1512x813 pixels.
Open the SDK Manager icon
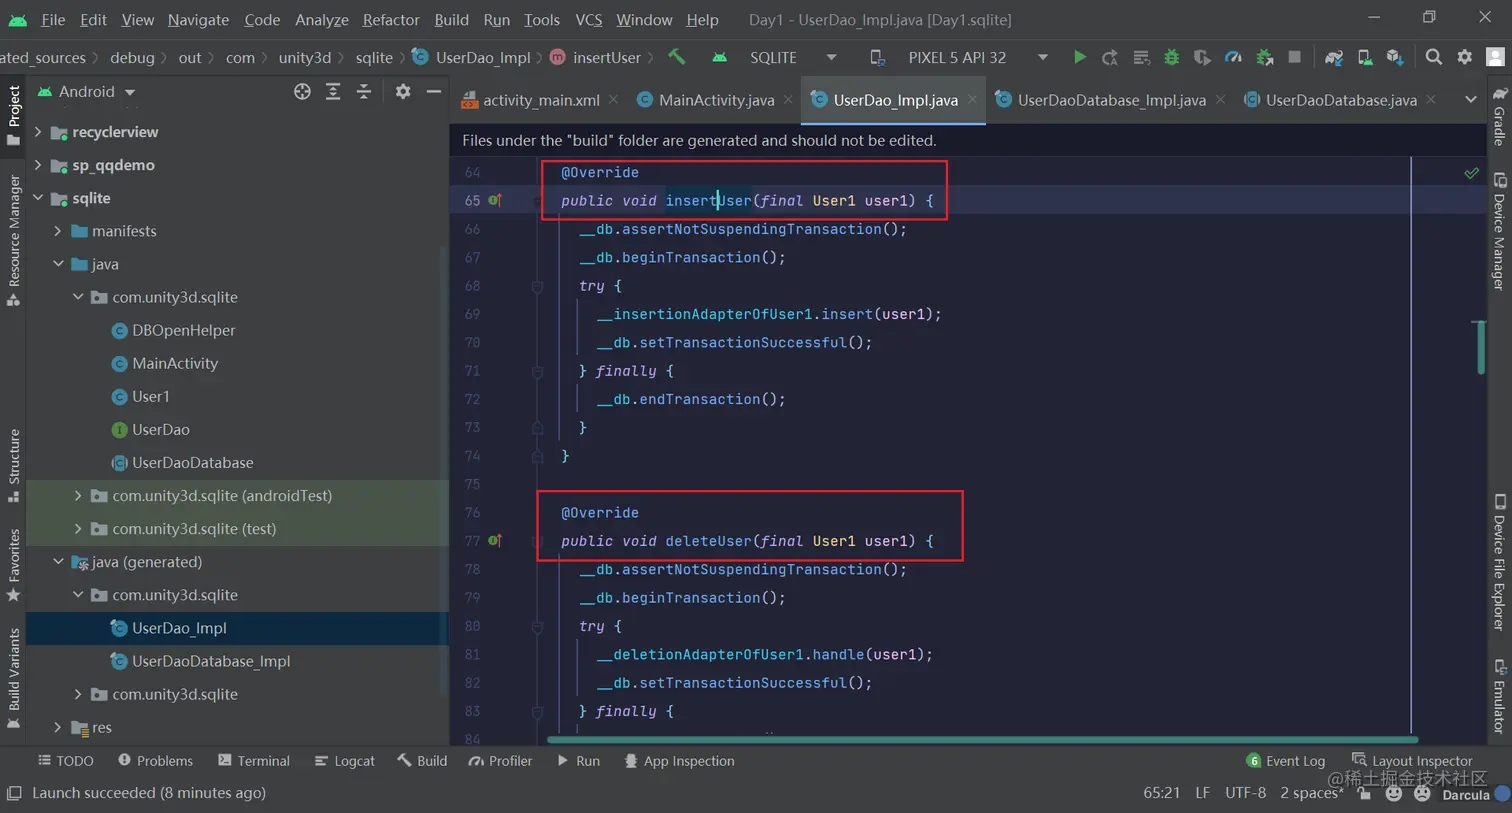1395,57
